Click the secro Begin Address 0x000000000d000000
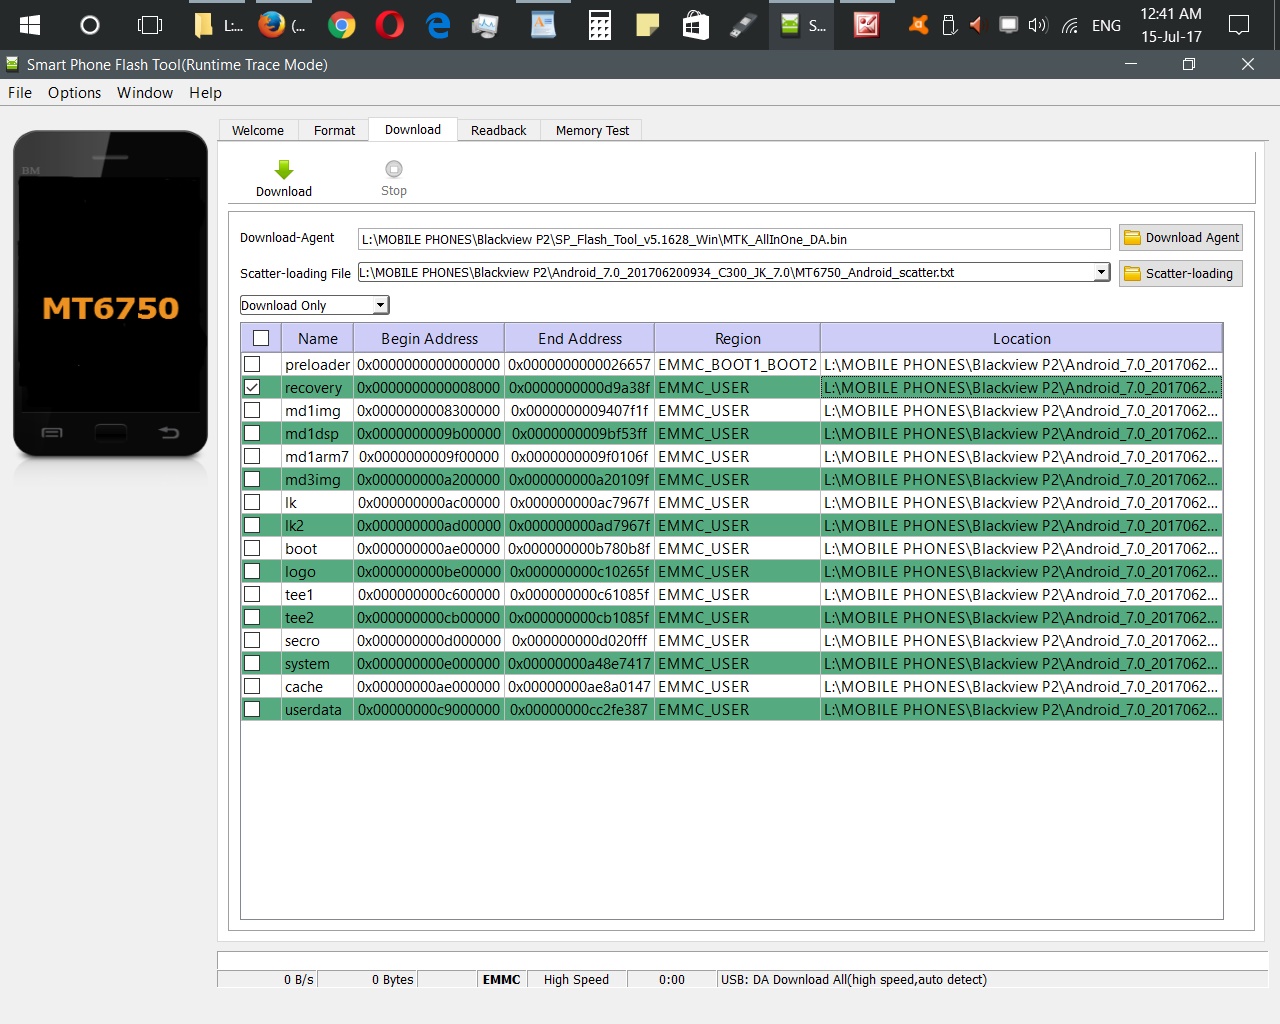Viewport: 1280px width, 1024px height. (x=429, y=641)
